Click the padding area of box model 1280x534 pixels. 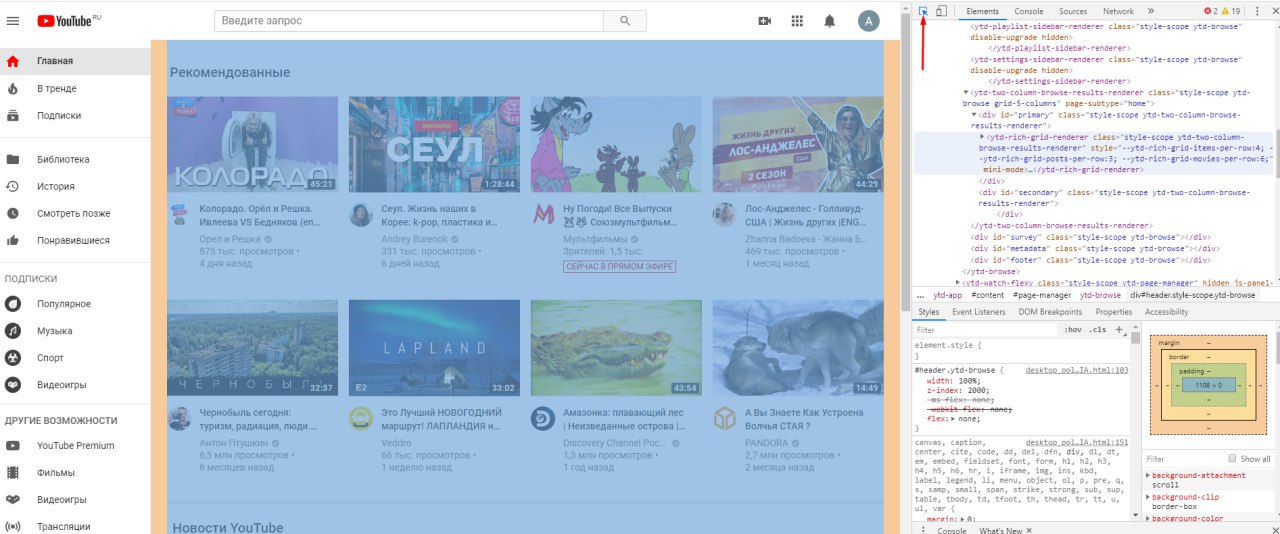coord(1209,384)
